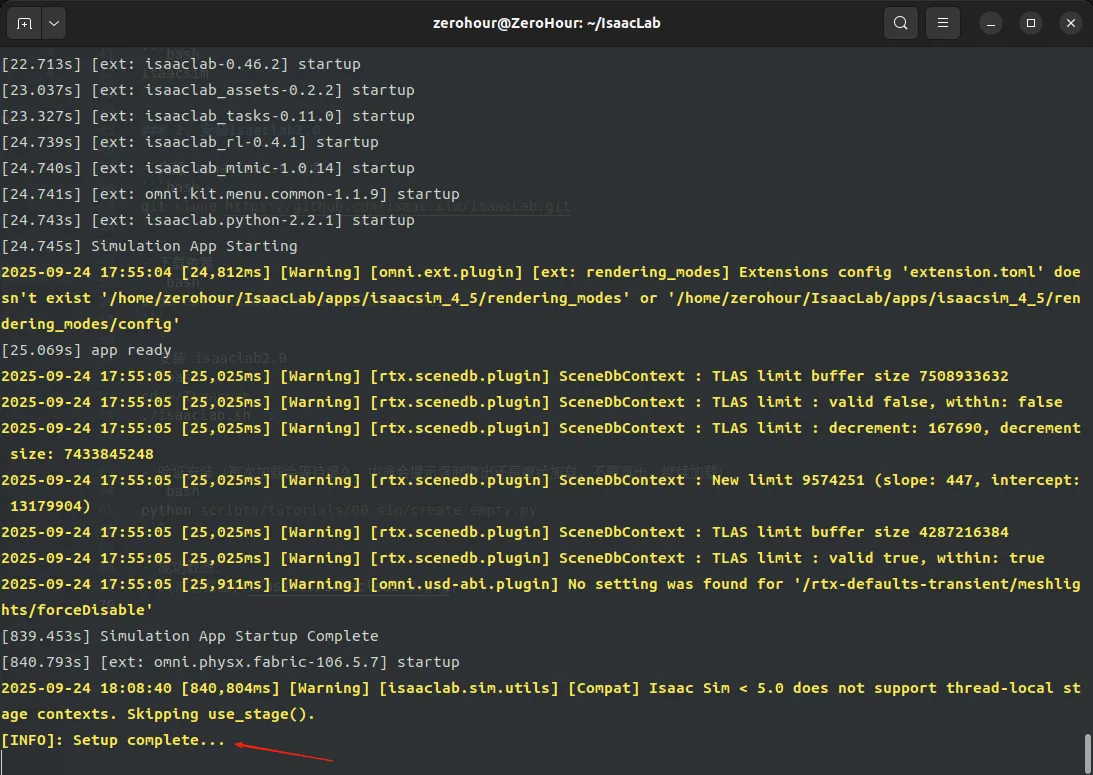Minimize the terminal window
The image size is (1093, 775).
[990, 23]
